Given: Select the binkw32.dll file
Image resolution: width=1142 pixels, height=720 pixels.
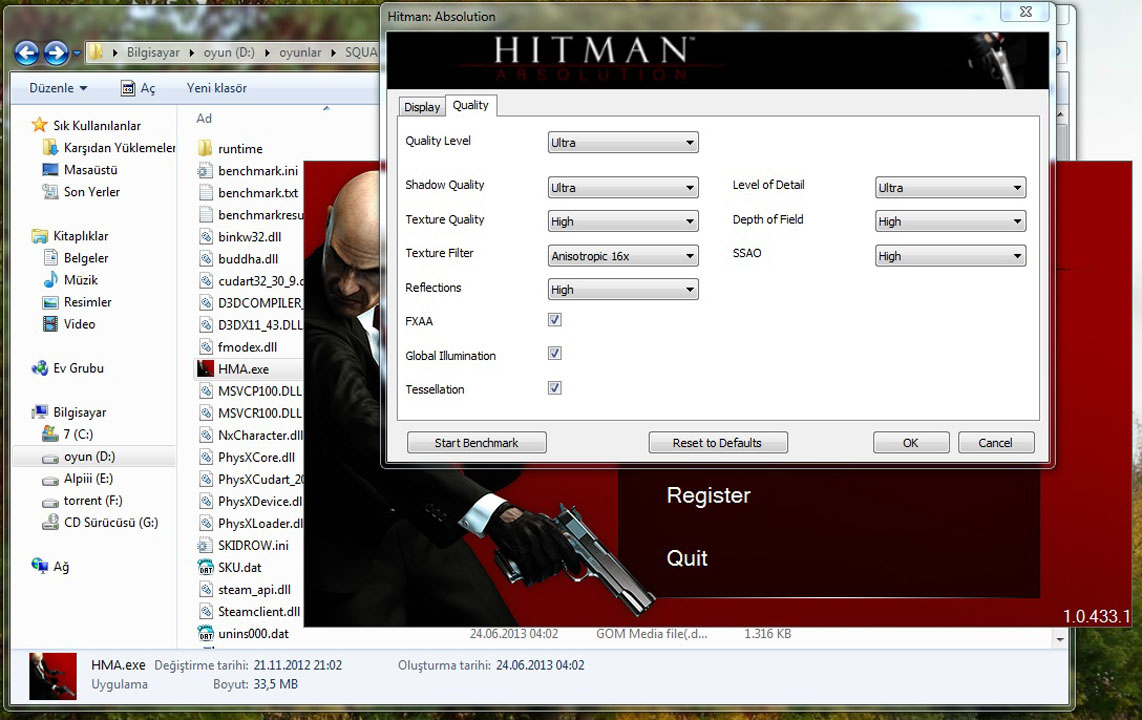Looking at the screenshot, I should click(x=250, y=237).
